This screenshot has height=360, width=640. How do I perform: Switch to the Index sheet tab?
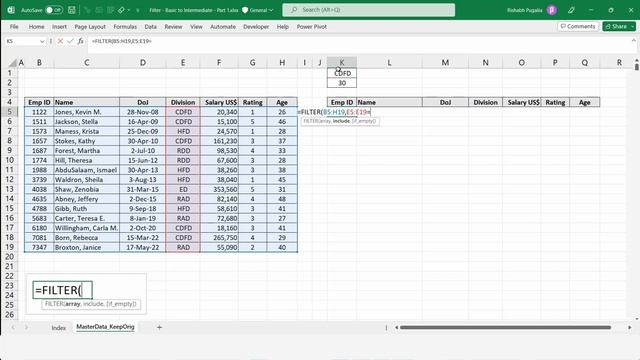click(58, 328)
